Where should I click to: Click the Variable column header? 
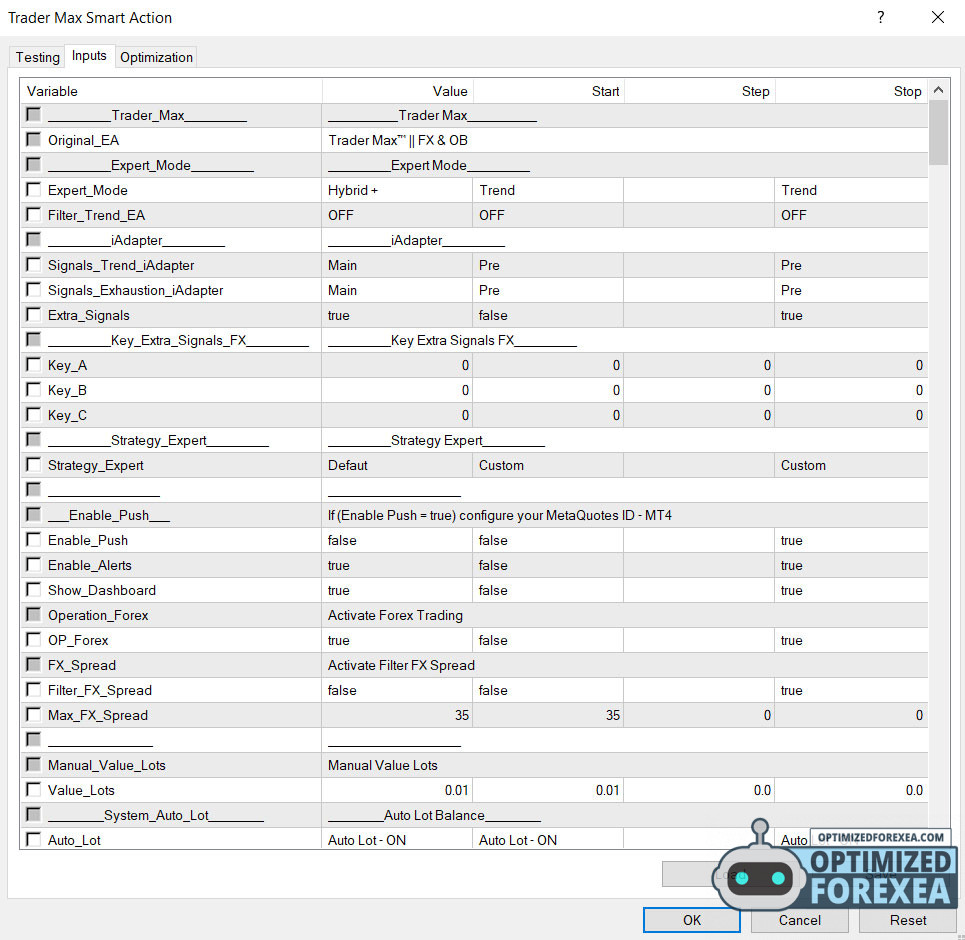pyautogui.click(x=170, y=91)
